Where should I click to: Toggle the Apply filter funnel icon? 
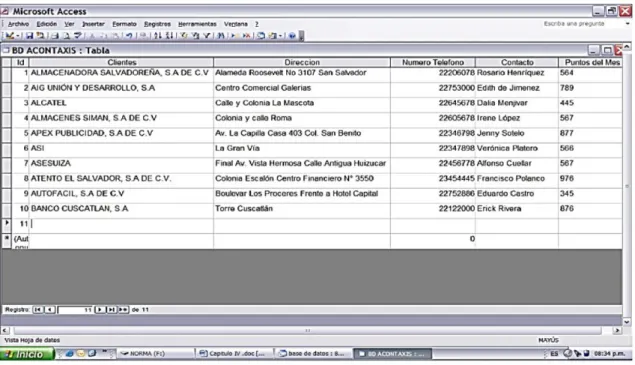click(207, 36)
